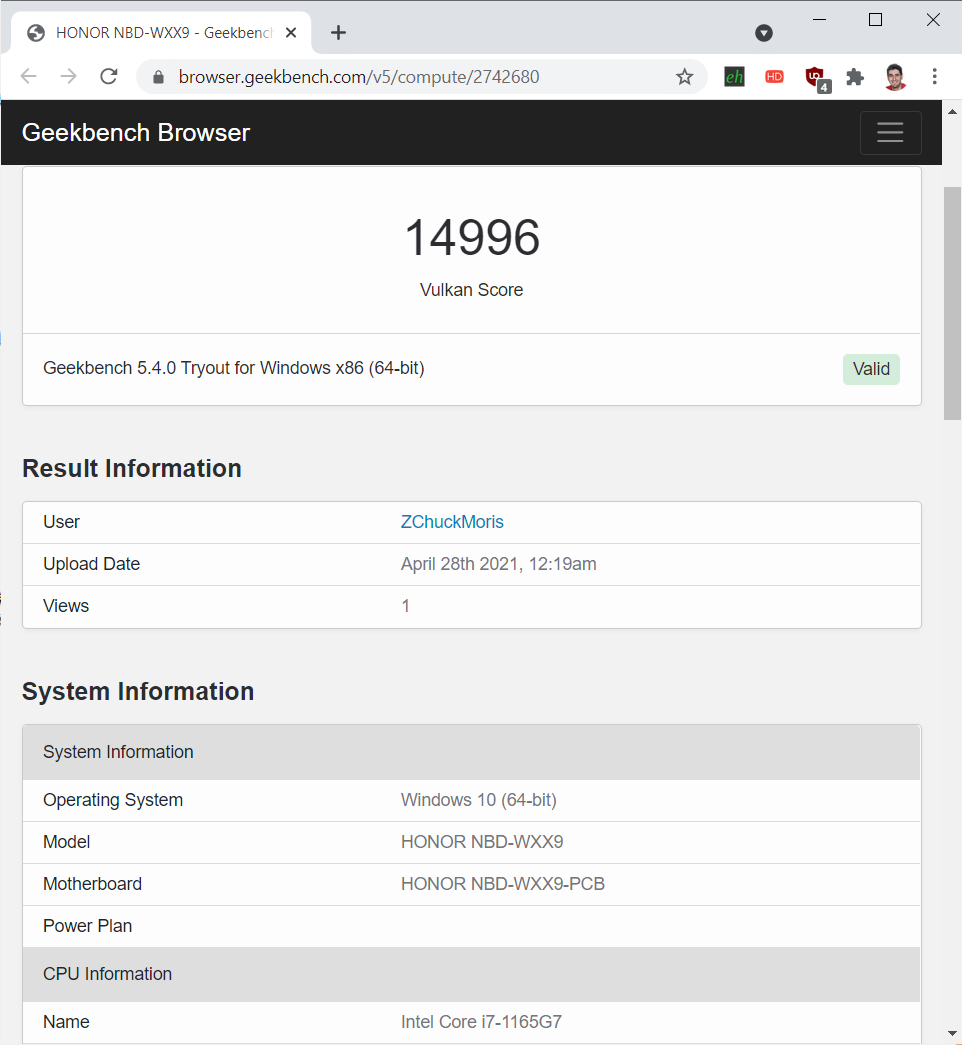This screenshot has height=1045, width=962.
Task: Open the green 'eh' extension icon
Action: coord(734,77)
